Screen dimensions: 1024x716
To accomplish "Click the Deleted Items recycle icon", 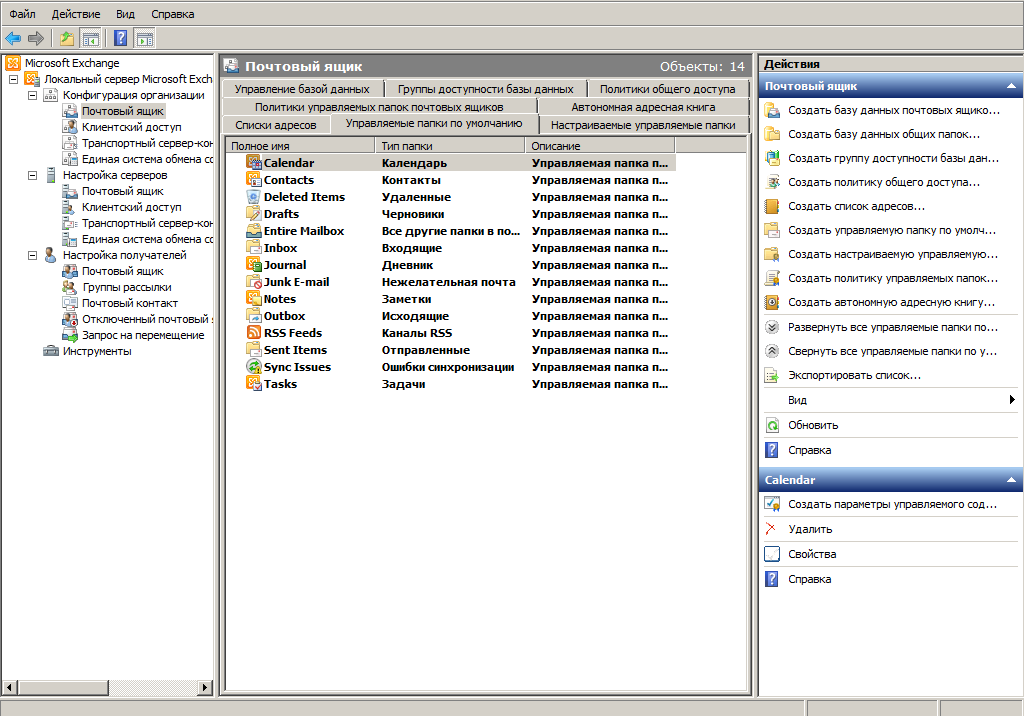I will pos(254,197).
